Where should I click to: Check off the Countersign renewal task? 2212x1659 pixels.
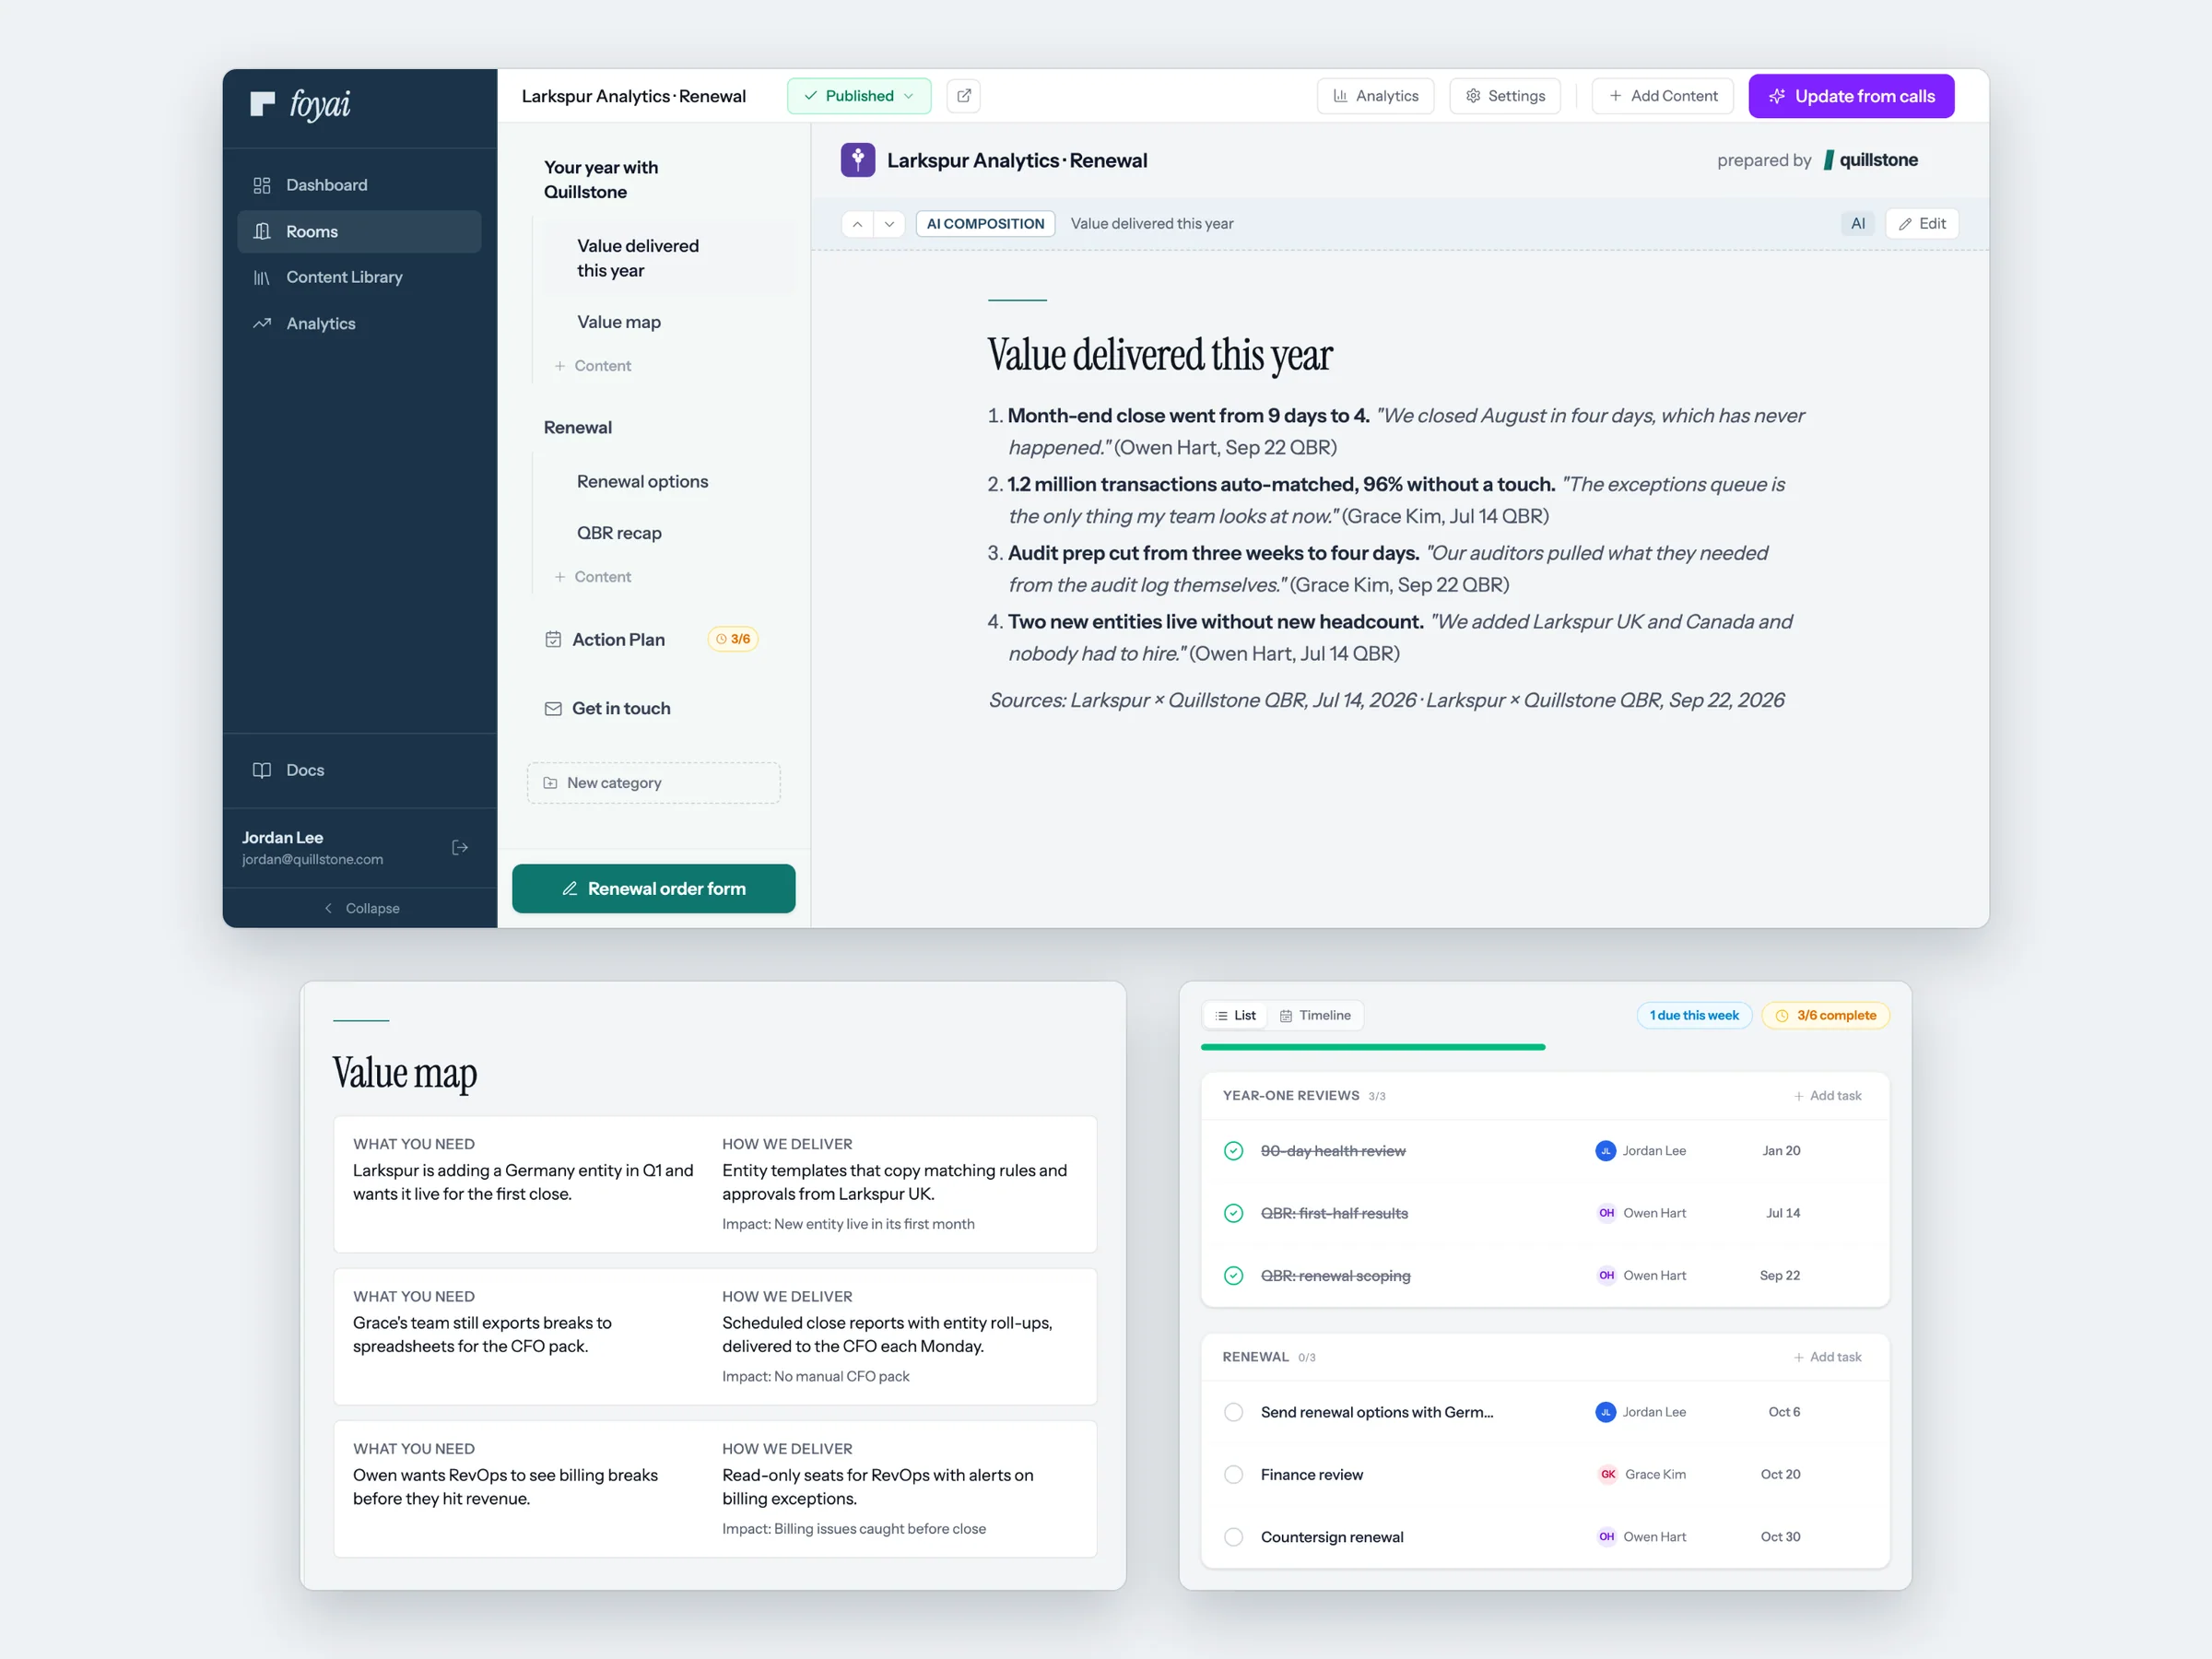coord(1233,1536)
